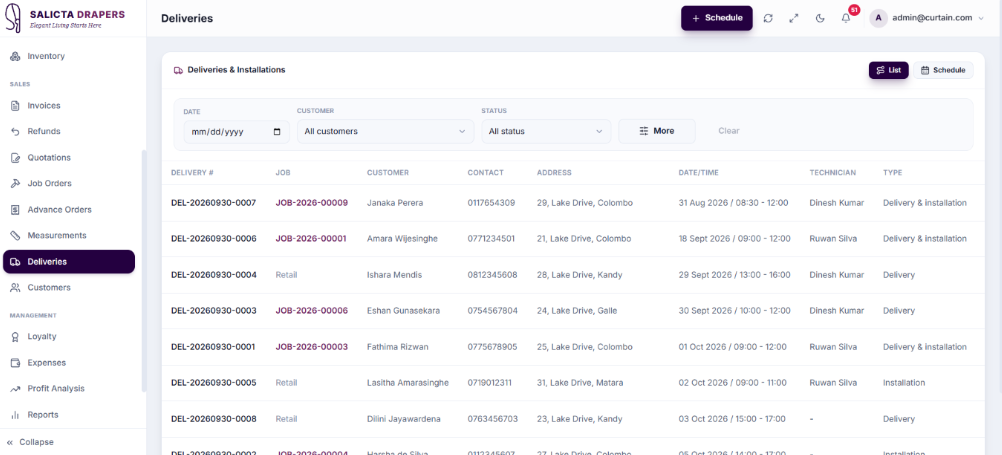Open job link JOB-2026-00001
The image size is (1002, 455).
[311, 238]
